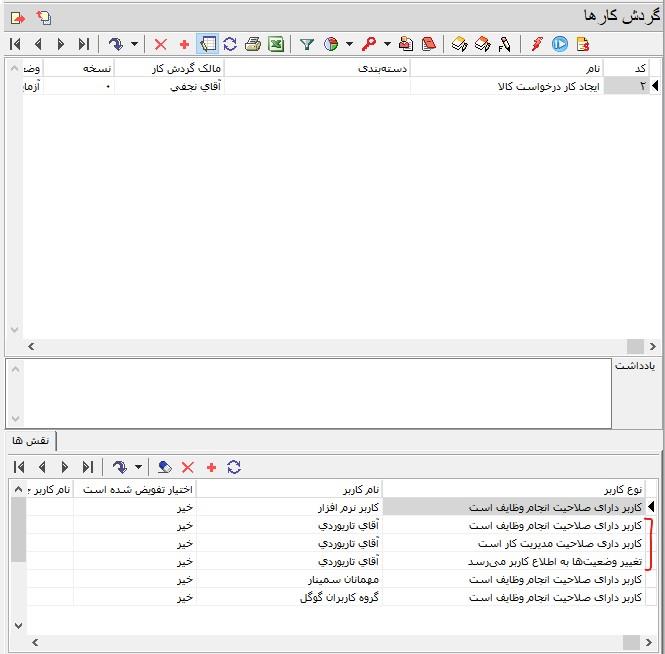
Task: Go to first record in top toolbar
Action: (15, 44)
